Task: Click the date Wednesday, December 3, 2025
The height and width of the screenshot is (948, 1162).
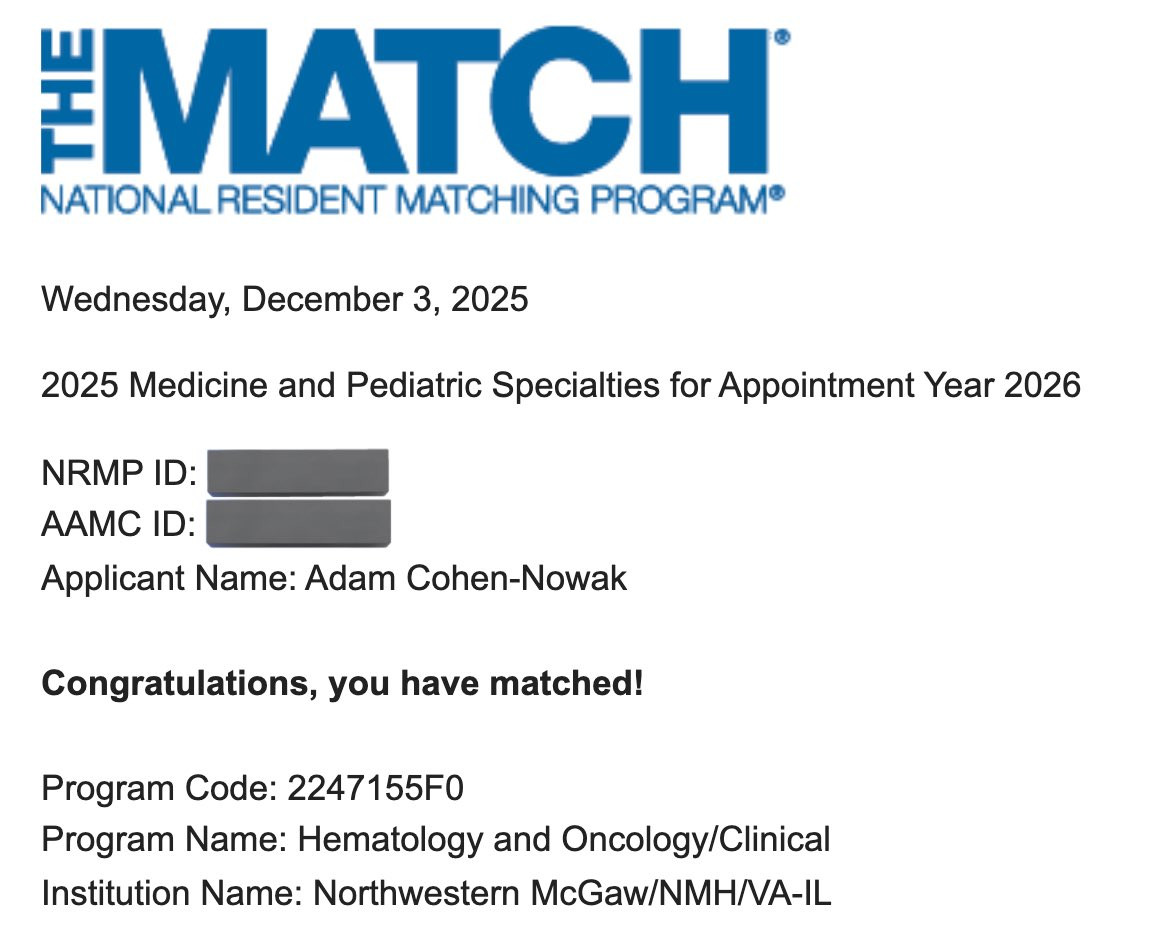Action: pyautogui.click(x=285, y=299)
